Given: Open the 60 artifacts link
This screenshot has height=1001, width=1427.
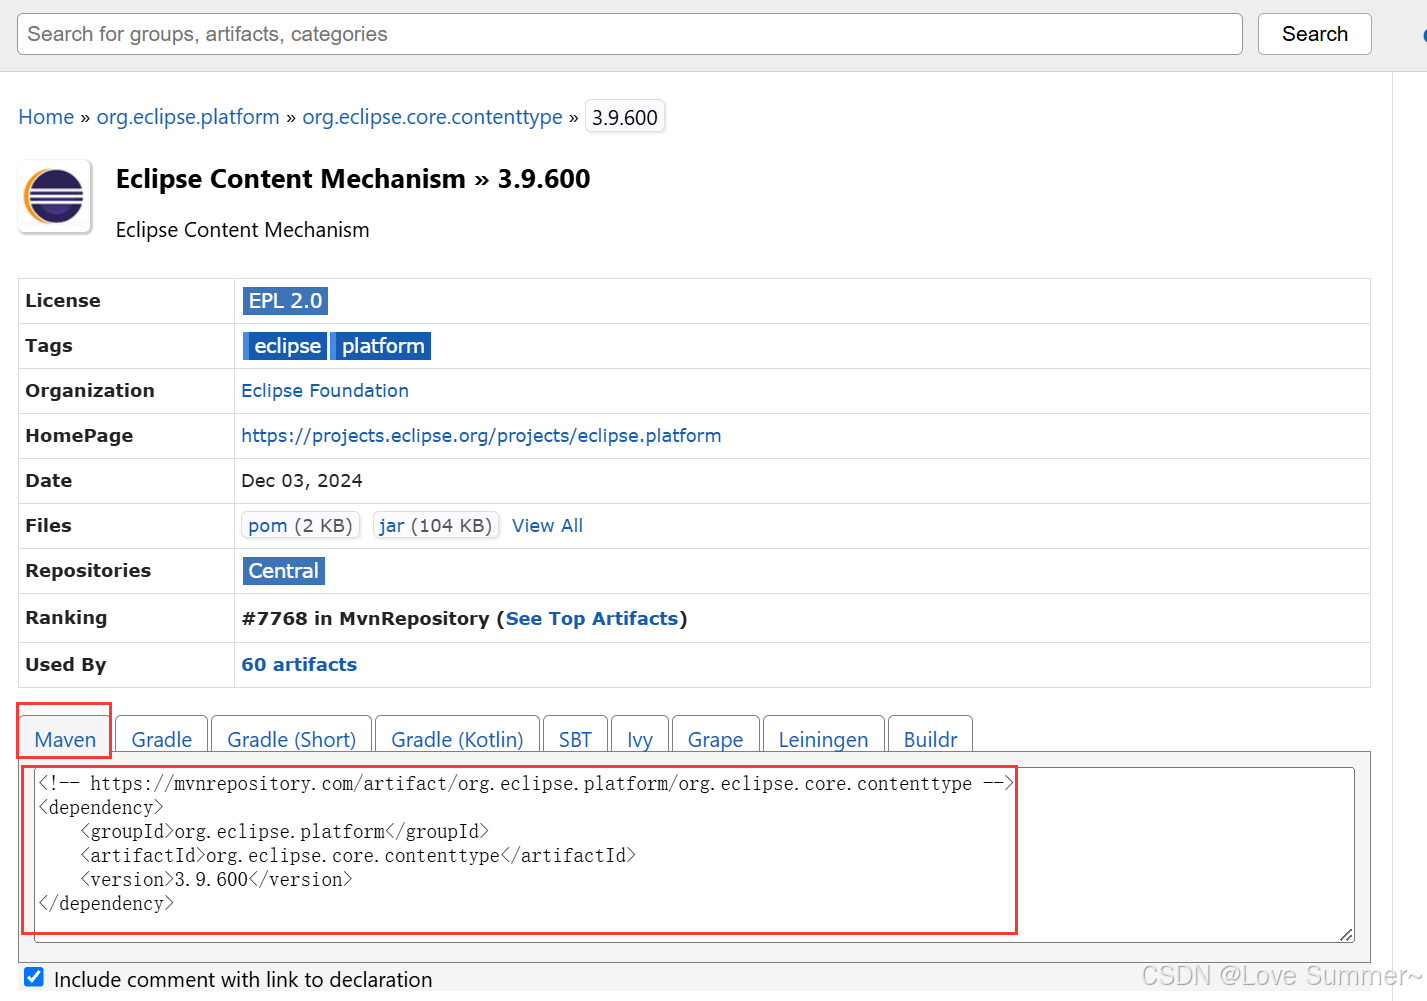Looking at the screenshot, I should (299, 665).
